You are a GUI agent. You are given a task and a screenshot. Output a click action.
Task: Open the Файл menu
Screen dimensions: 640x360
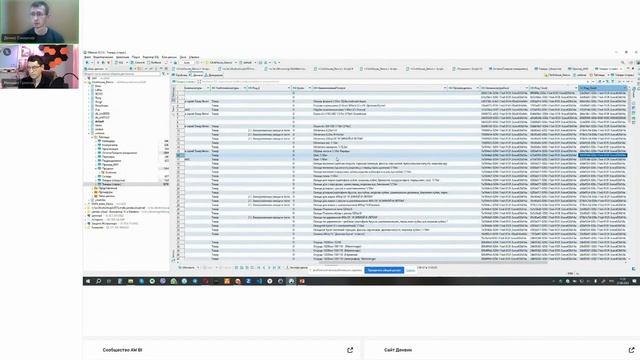tap(87, 57)
